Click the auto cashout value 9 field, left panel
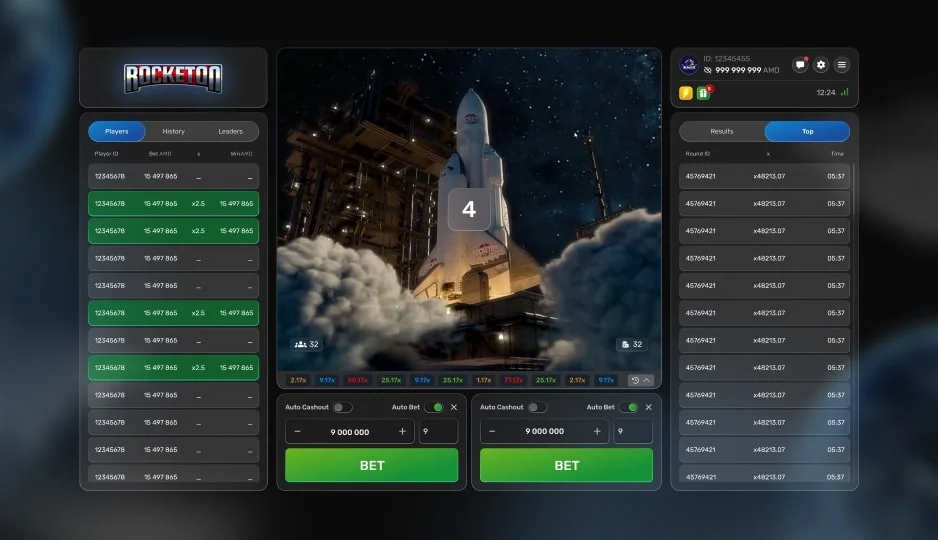The height and width of the screenshot is (540, 938). [438, 431]
